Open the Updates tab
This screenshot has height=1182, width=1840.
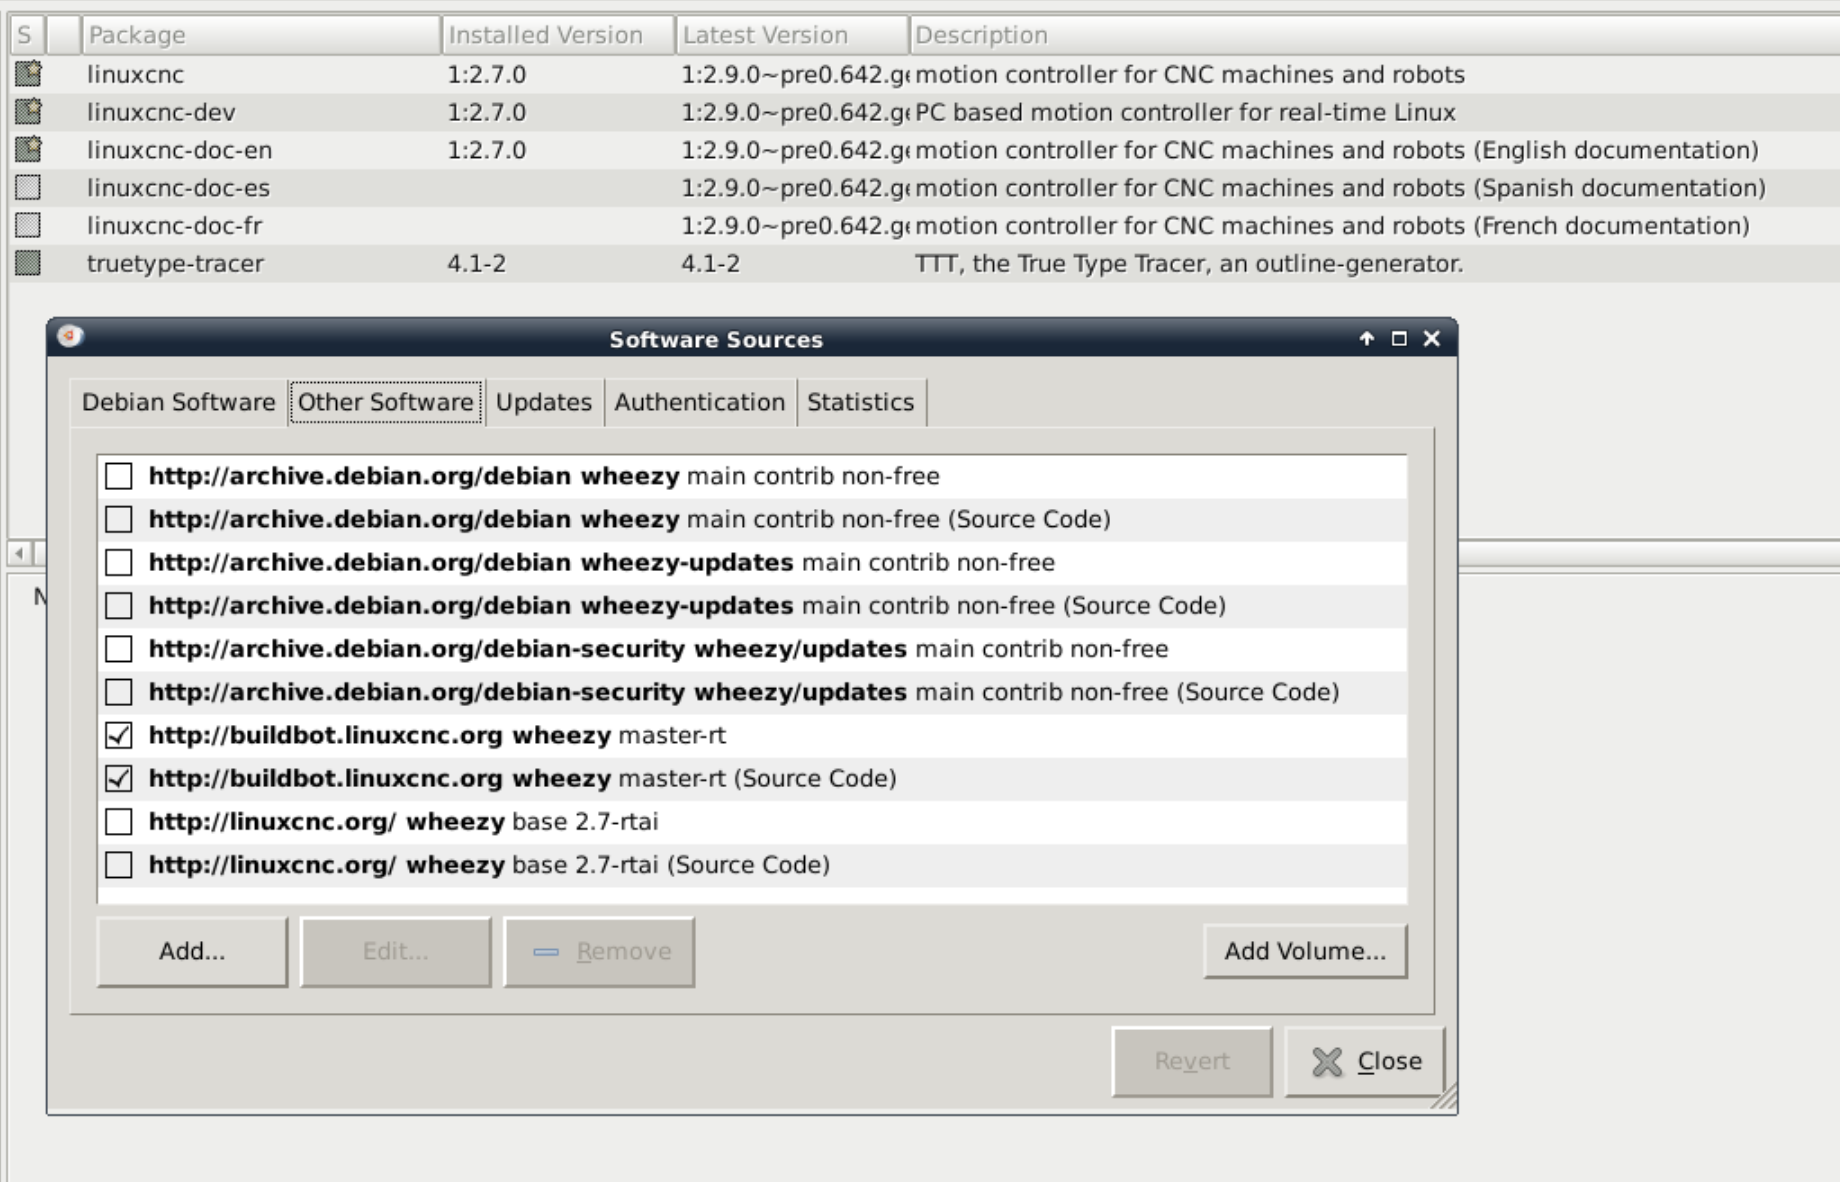point(544,402)
